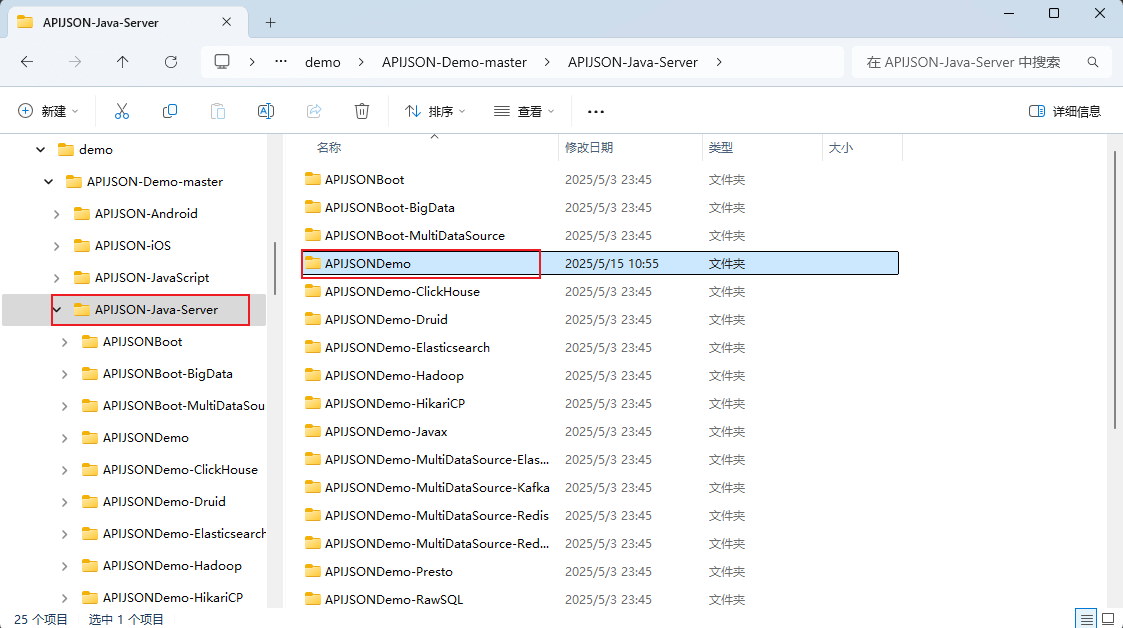Collapse the APIJSON-Java-Server tree node
This screenshot has height=628, width=1123.
[58, 310]
